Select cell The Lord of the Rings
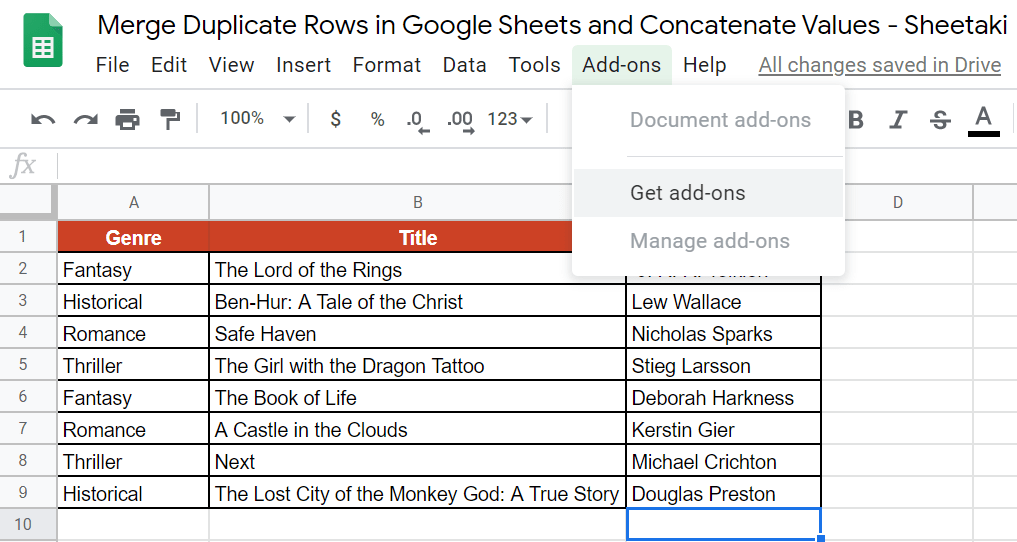The image size is (1017, 542). tap(418, 269)
